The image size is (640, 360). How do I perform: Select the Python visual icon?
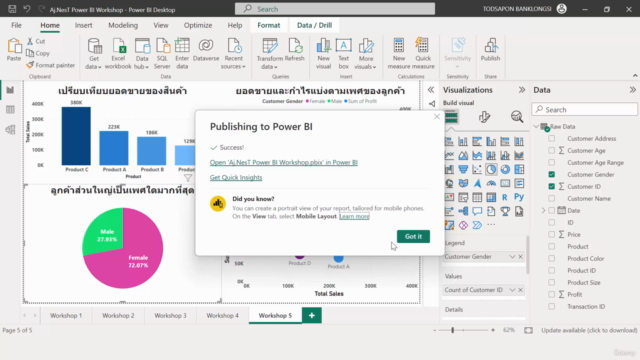coord(519,197)
